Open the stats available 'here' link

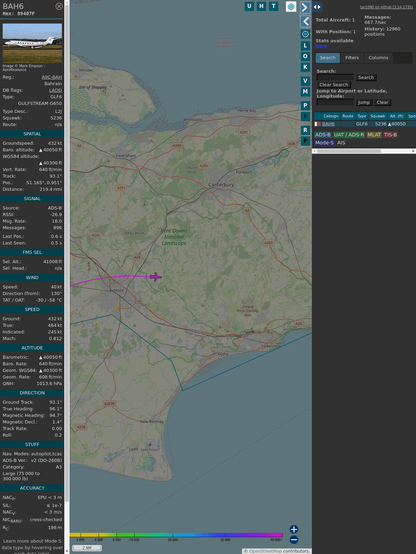coord(321,46)
